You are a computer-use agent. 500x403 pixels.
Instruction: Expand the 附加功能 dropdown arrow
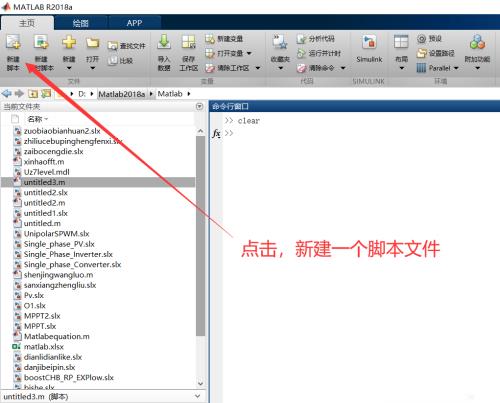478,68
